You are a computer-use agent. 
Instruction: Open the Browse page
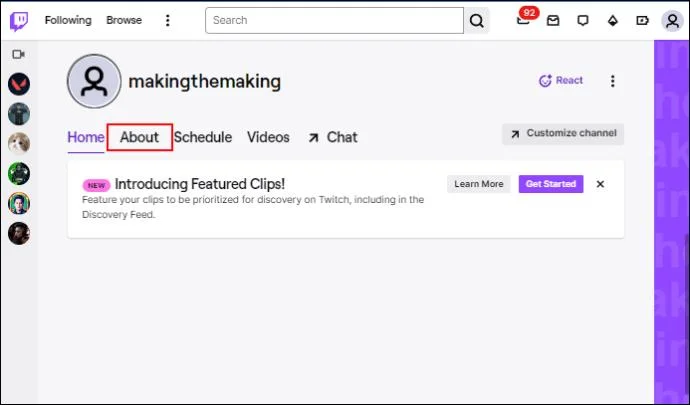click(x=124, y=20)
